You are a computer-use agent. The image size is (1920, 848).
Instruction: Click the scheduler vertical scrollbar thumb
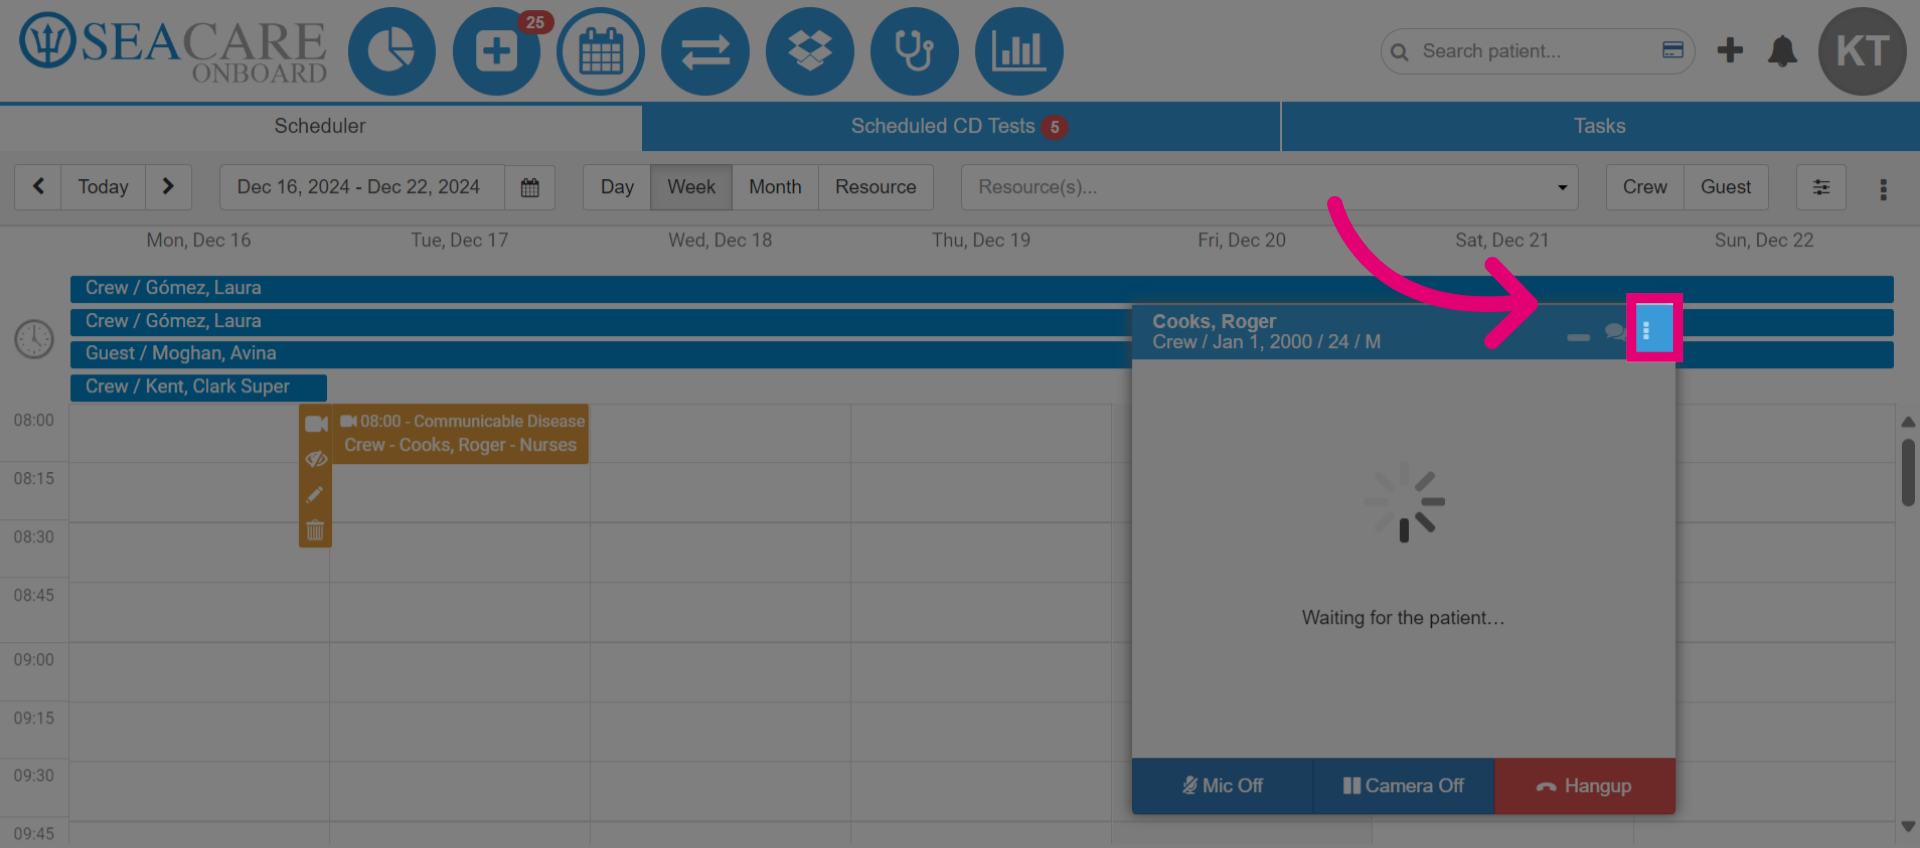pyautogui.click(x=1908, y=473)
